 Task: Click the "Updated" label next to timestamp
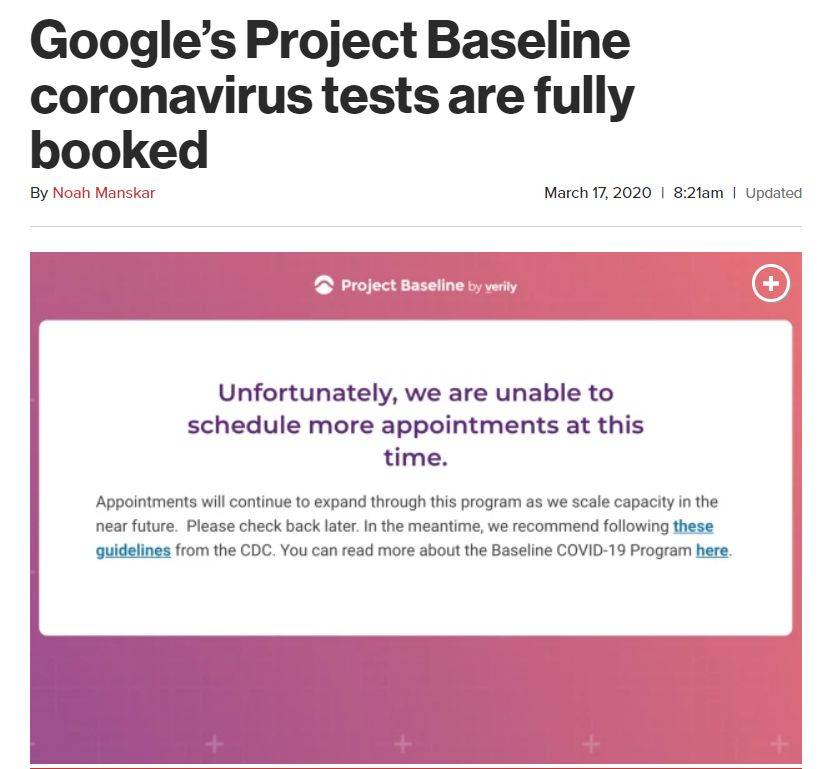pyautogui.click(x=773, y=193)
